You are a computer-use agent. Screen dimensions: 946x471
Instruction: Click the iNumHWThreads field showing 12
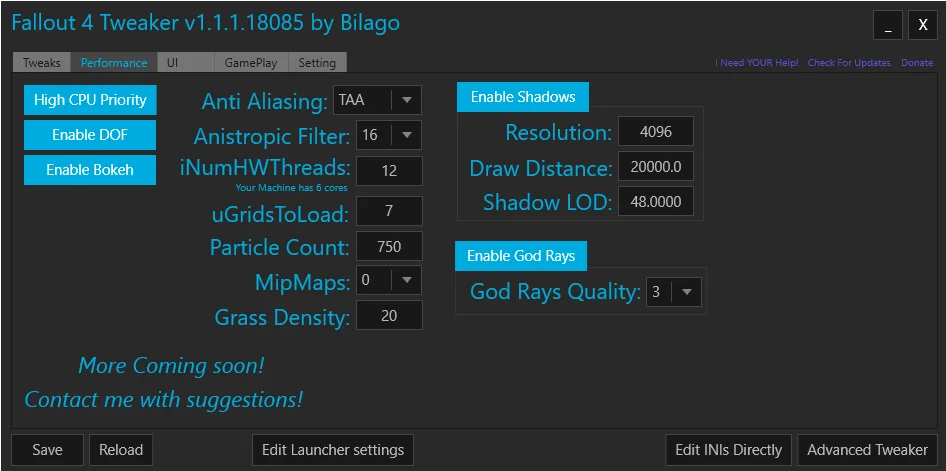[x=389, y=171]
